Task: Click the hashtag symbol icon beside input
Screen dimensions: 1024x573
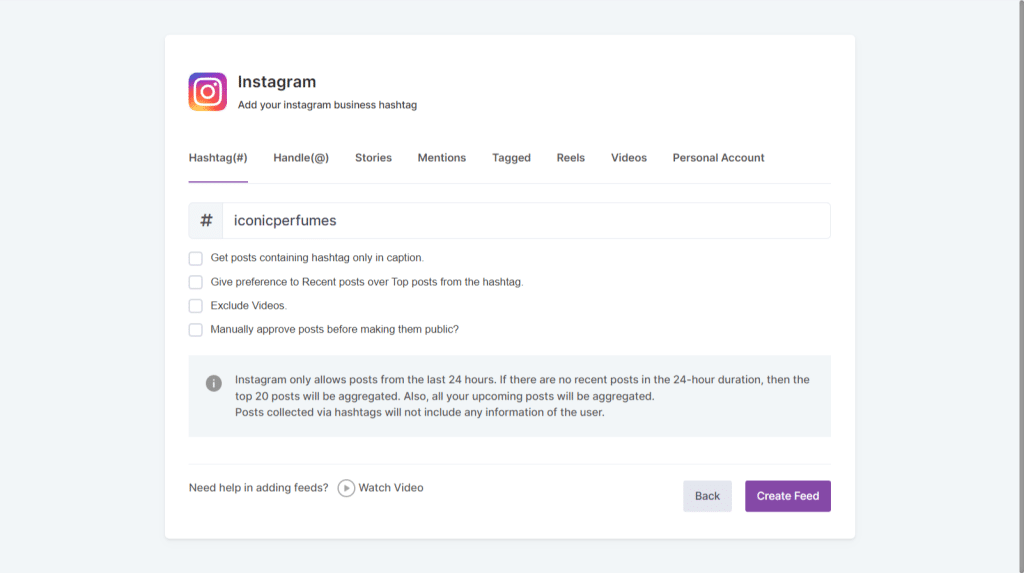Action: (x=206, y=221)
